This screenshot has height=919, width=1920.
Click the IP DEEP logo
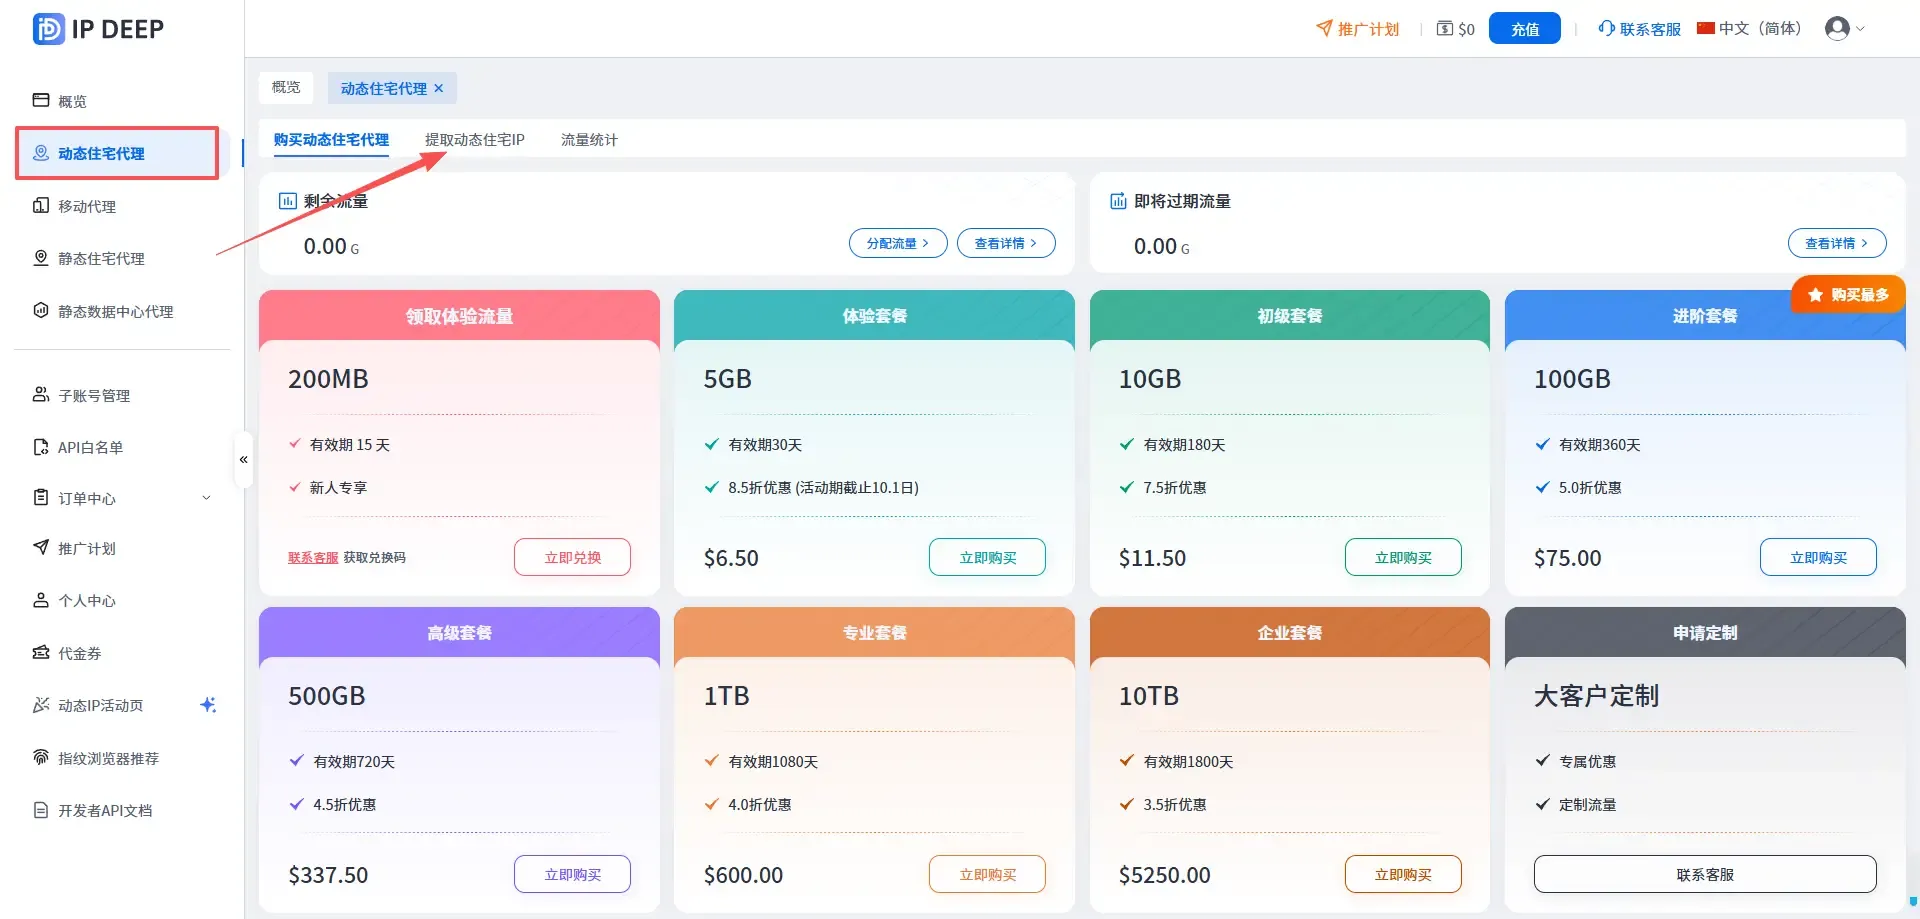tap(98, 29)
